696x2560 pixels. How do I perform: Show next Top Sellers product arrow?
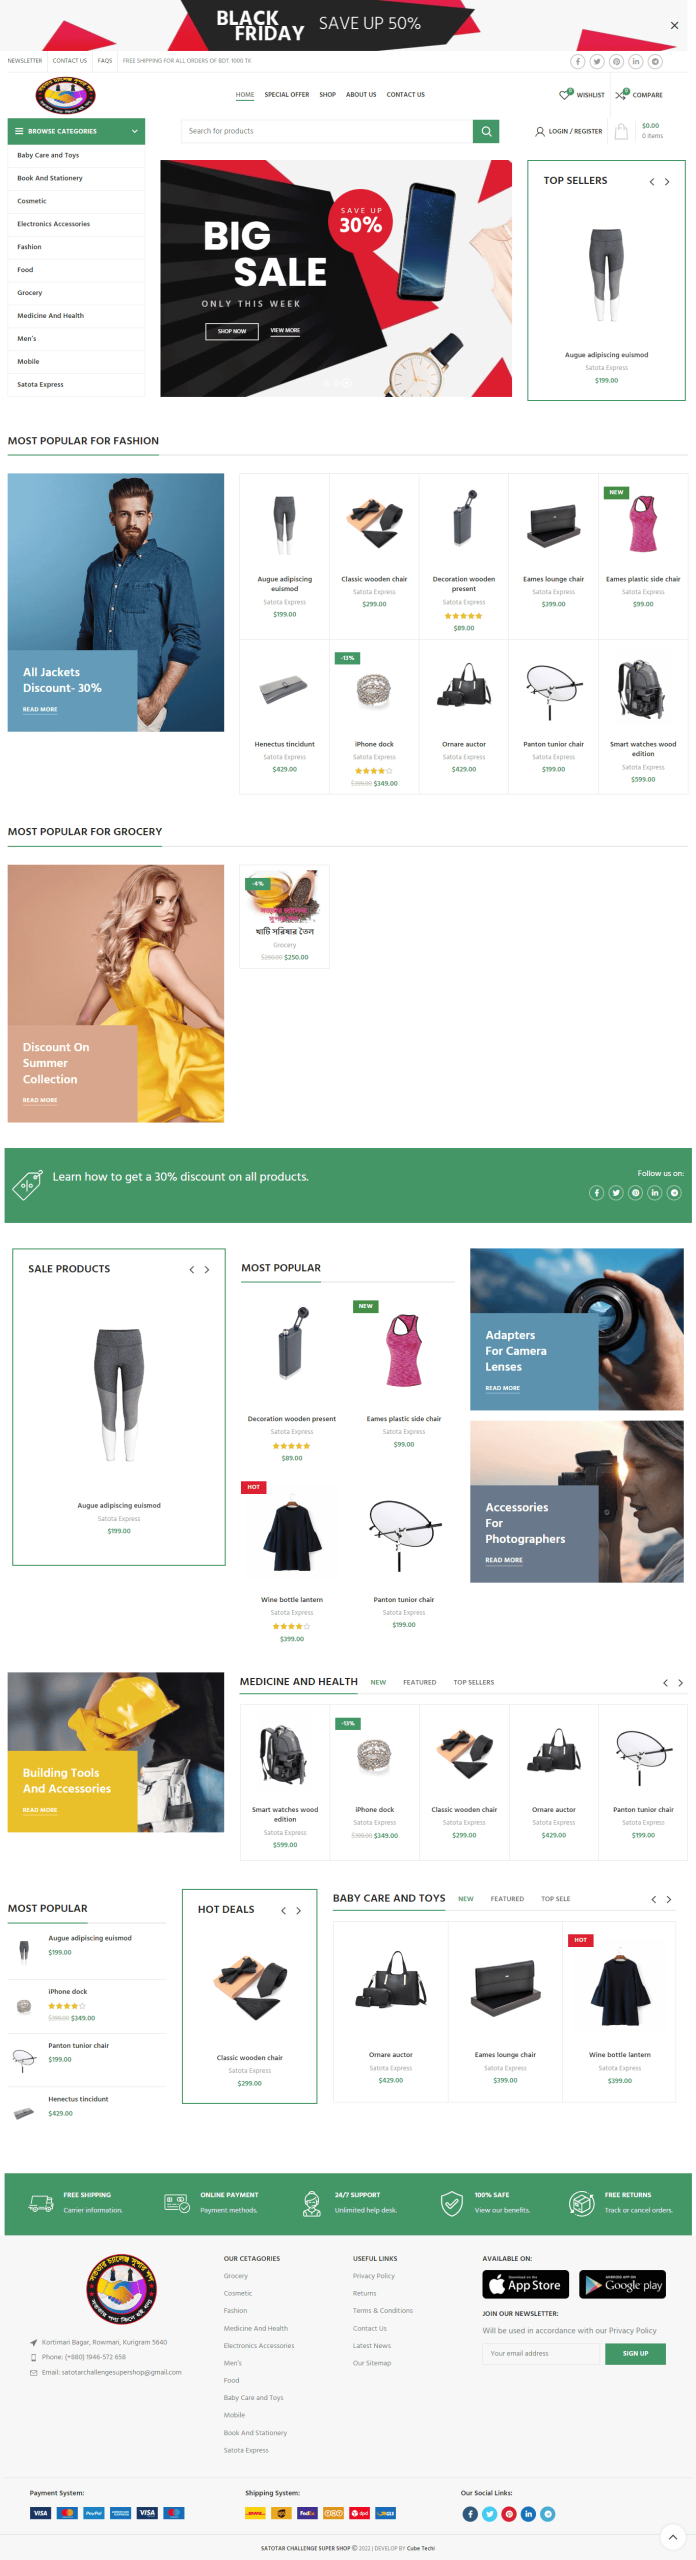[667, 181]
